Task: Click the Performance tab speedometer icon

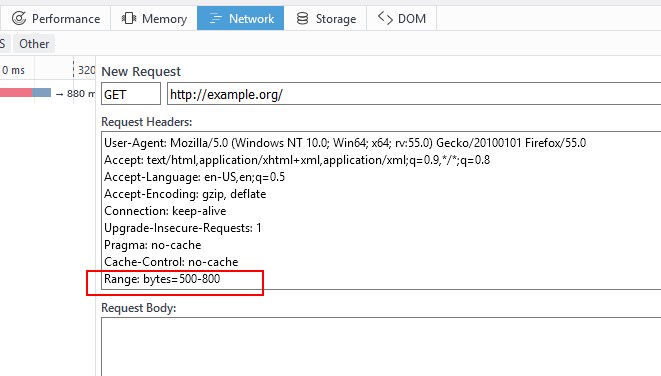Action: click(x=19, y=18)
